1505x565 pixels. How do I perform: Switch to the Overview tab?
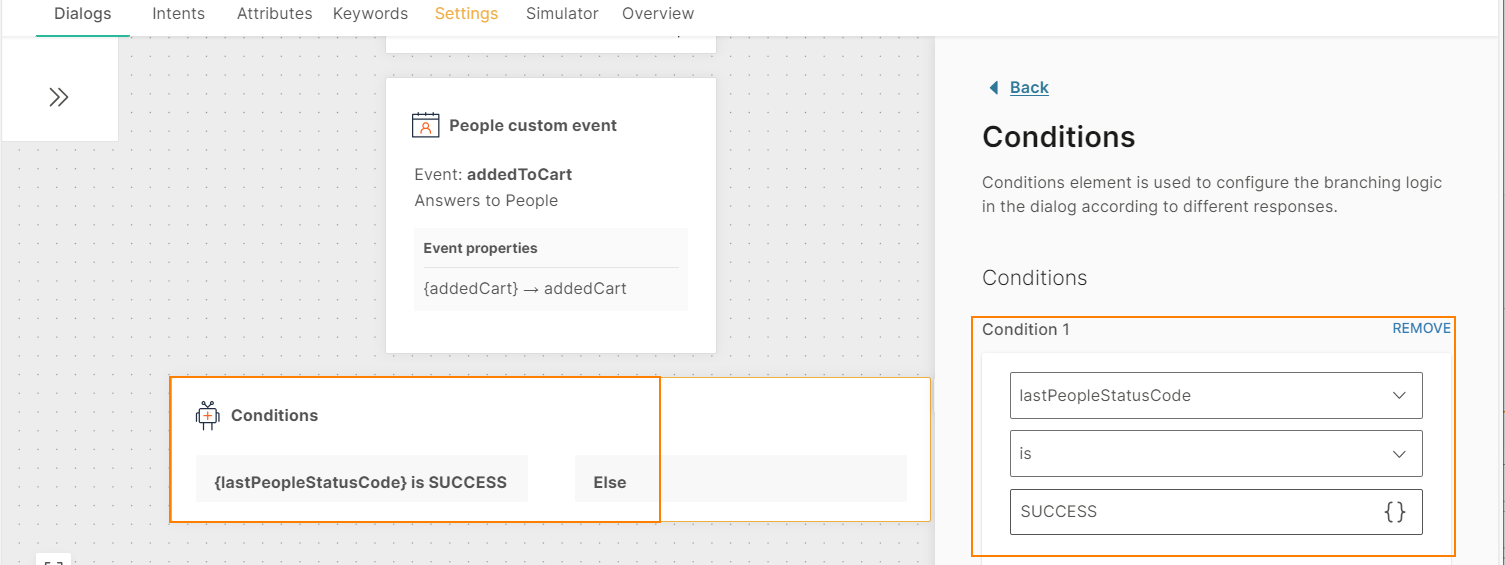[658, 14]
